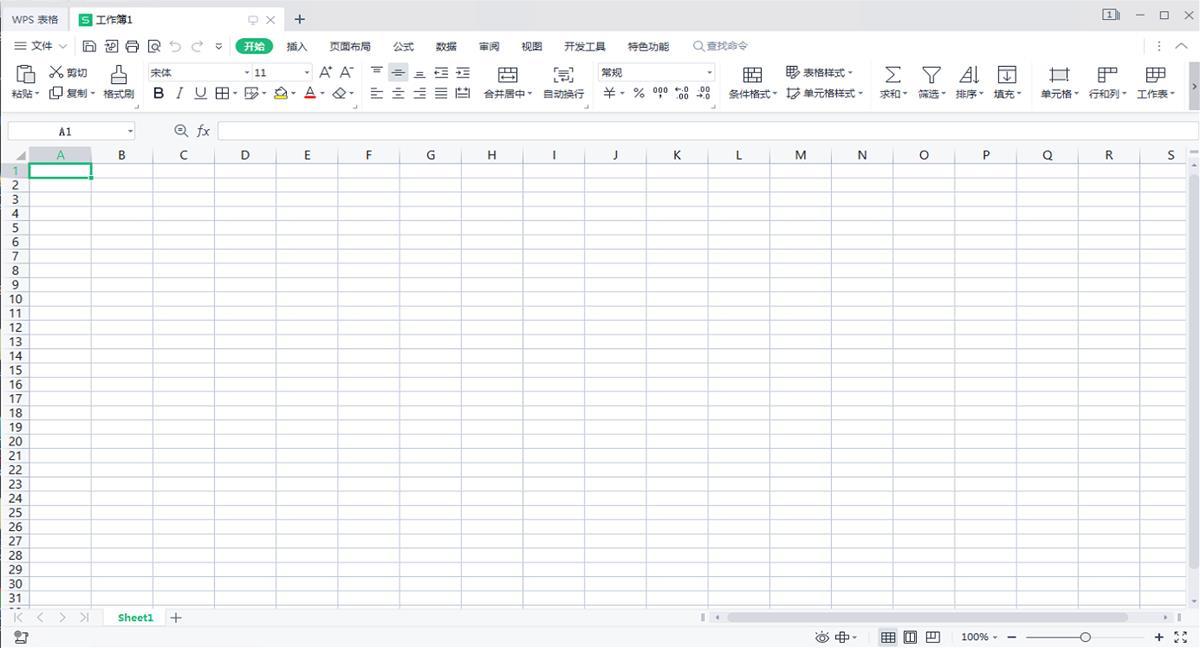Click the Filter funnel icon
The image size is (1200, 648).
(931, 75)
